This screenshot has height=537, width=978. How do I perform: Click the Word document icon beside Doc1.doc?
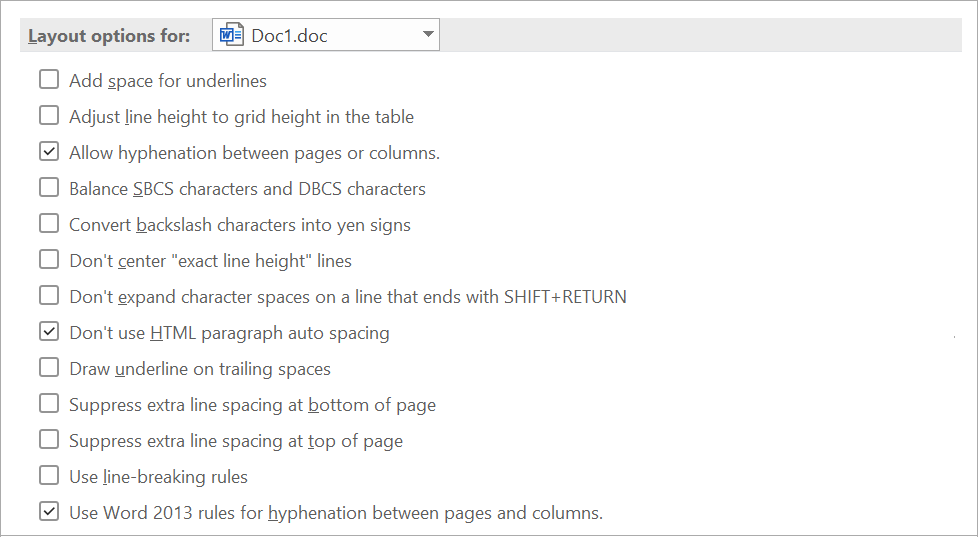[x=231, y=35]
